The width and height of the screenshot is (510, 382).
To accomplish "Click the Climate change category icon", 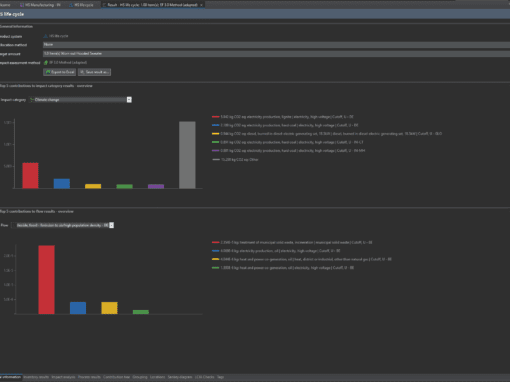I will pos(32,100).
